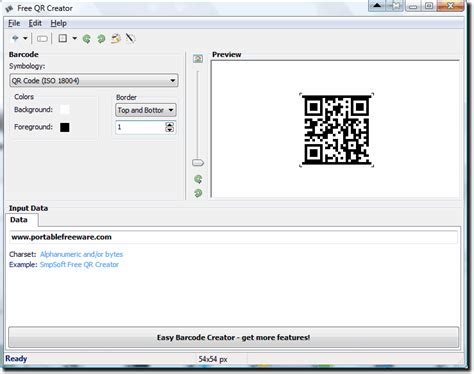Maximize the Free QR Creator window
Image resolution: width=474 pixels, height=374 pixels.
tap(429, 6)
